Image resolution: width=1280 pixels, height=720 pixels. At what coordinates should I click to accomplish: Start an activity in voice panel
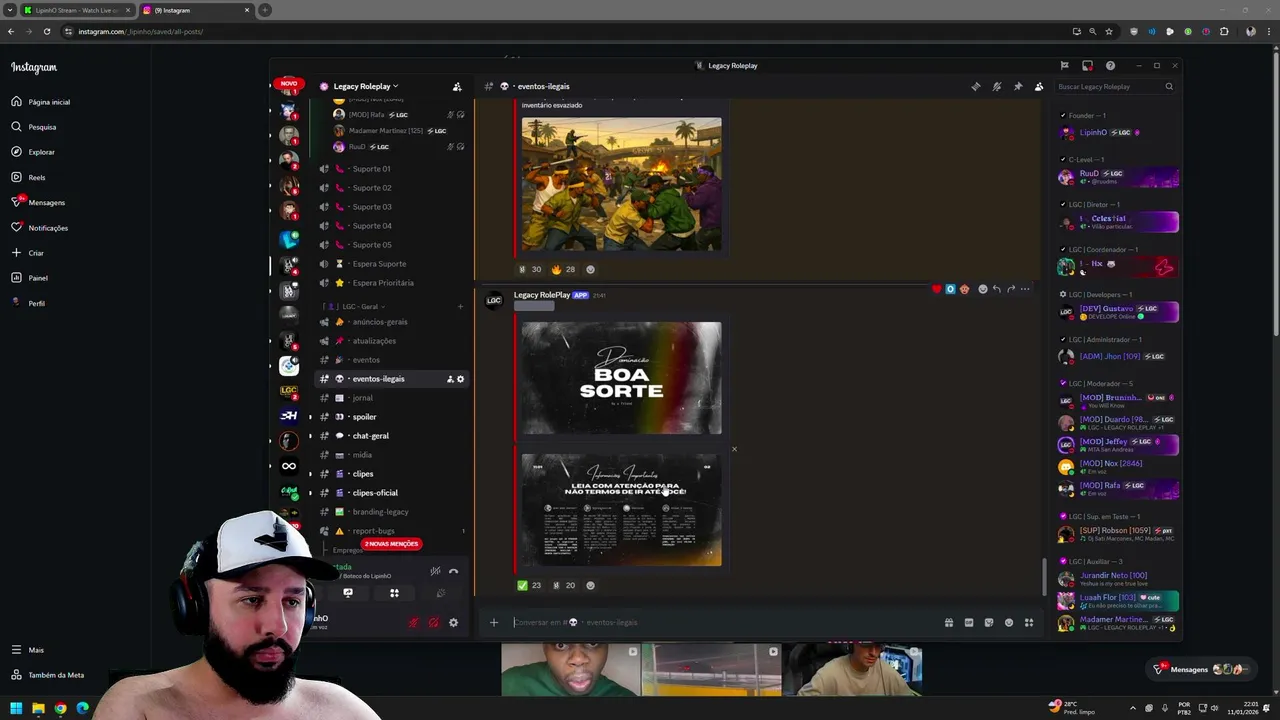[394, 593]
